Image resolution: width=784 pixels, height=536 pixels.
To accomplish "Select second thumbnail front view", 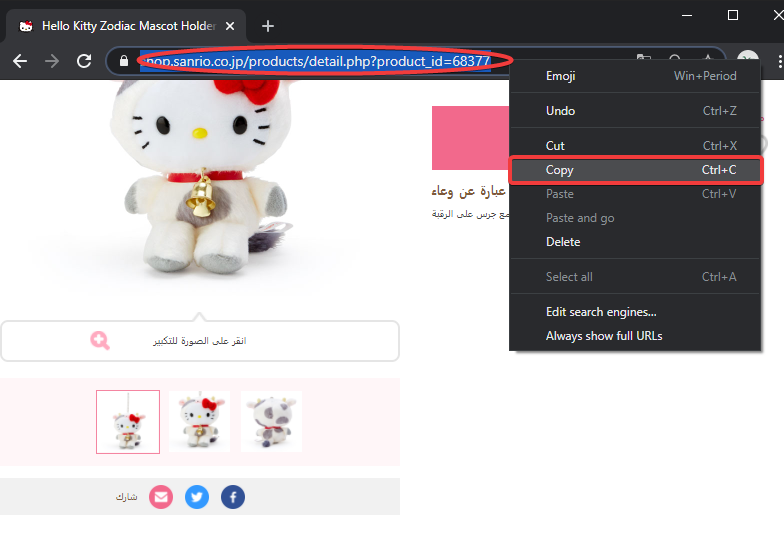I will (200, 422).
